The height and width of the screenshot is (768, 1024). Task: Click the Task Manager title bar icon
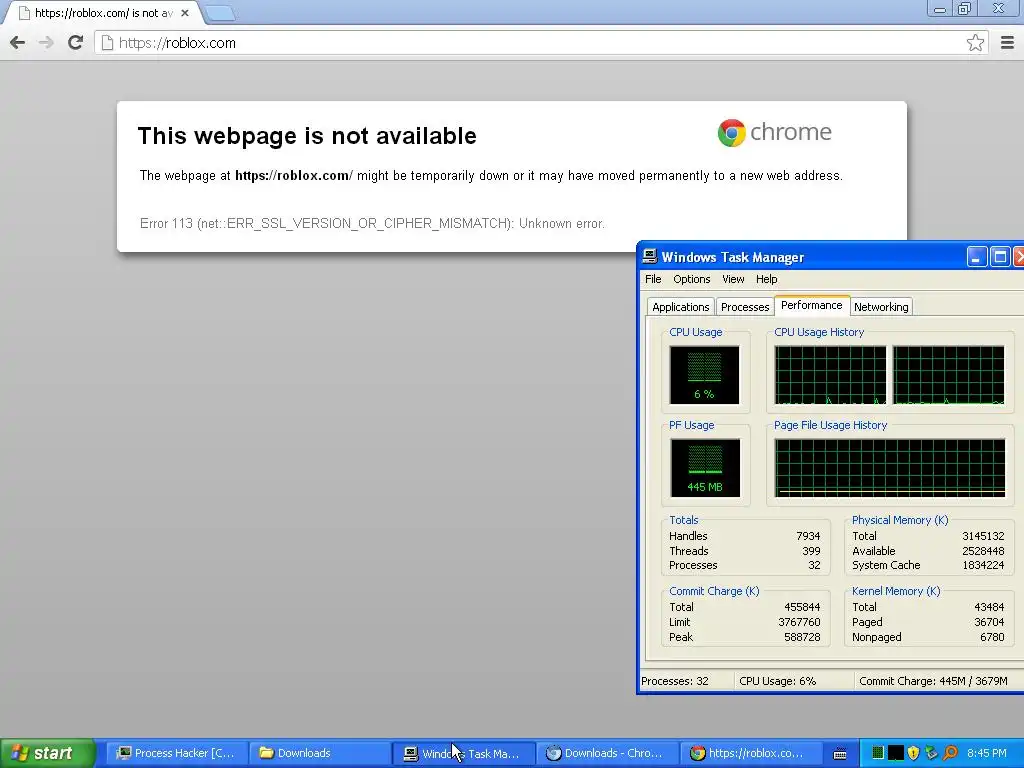pyautogui.click(x=650, y=256)
